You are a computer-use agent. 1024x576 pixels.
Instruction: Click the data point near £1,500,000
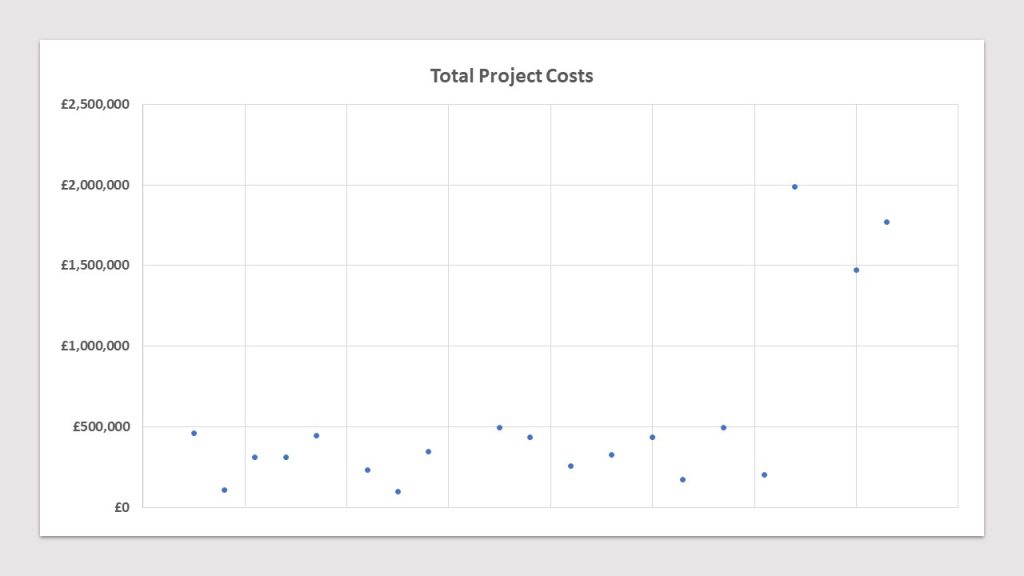click(x=856, y=270)
